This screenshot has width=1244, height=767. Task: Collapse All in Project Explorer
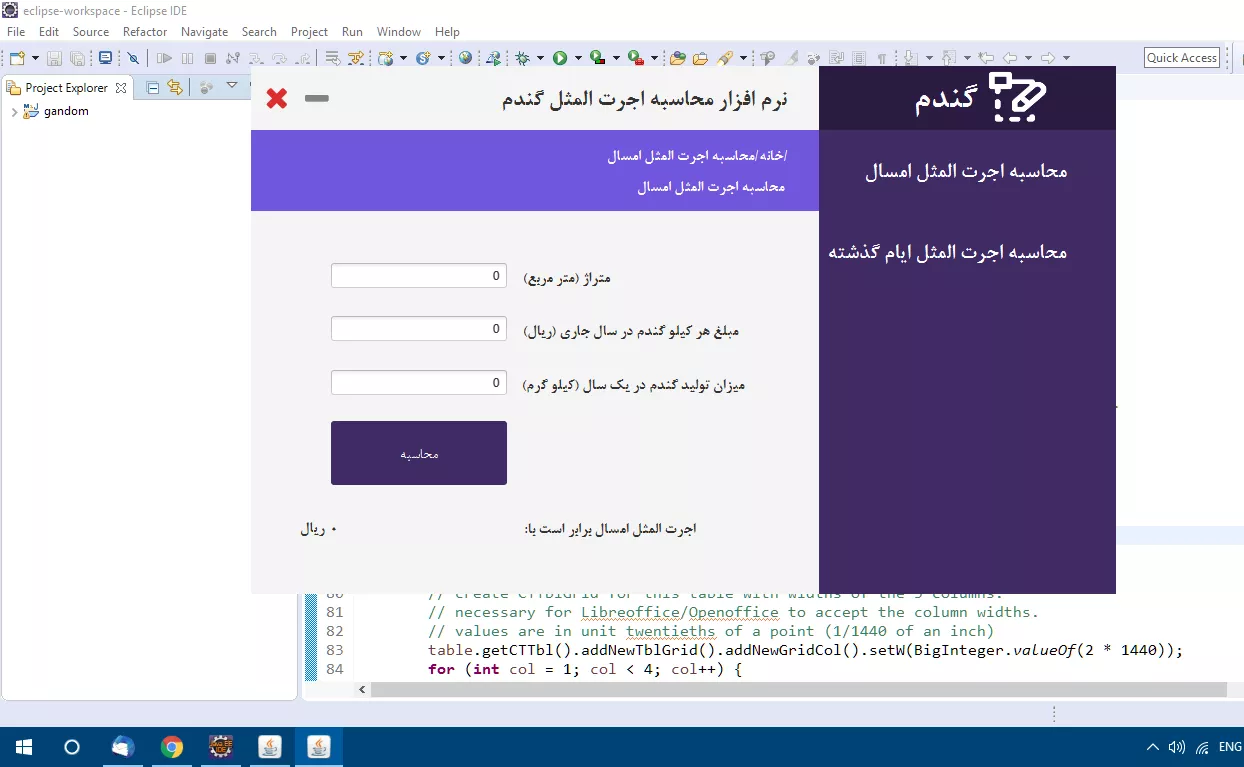point(153,88)
